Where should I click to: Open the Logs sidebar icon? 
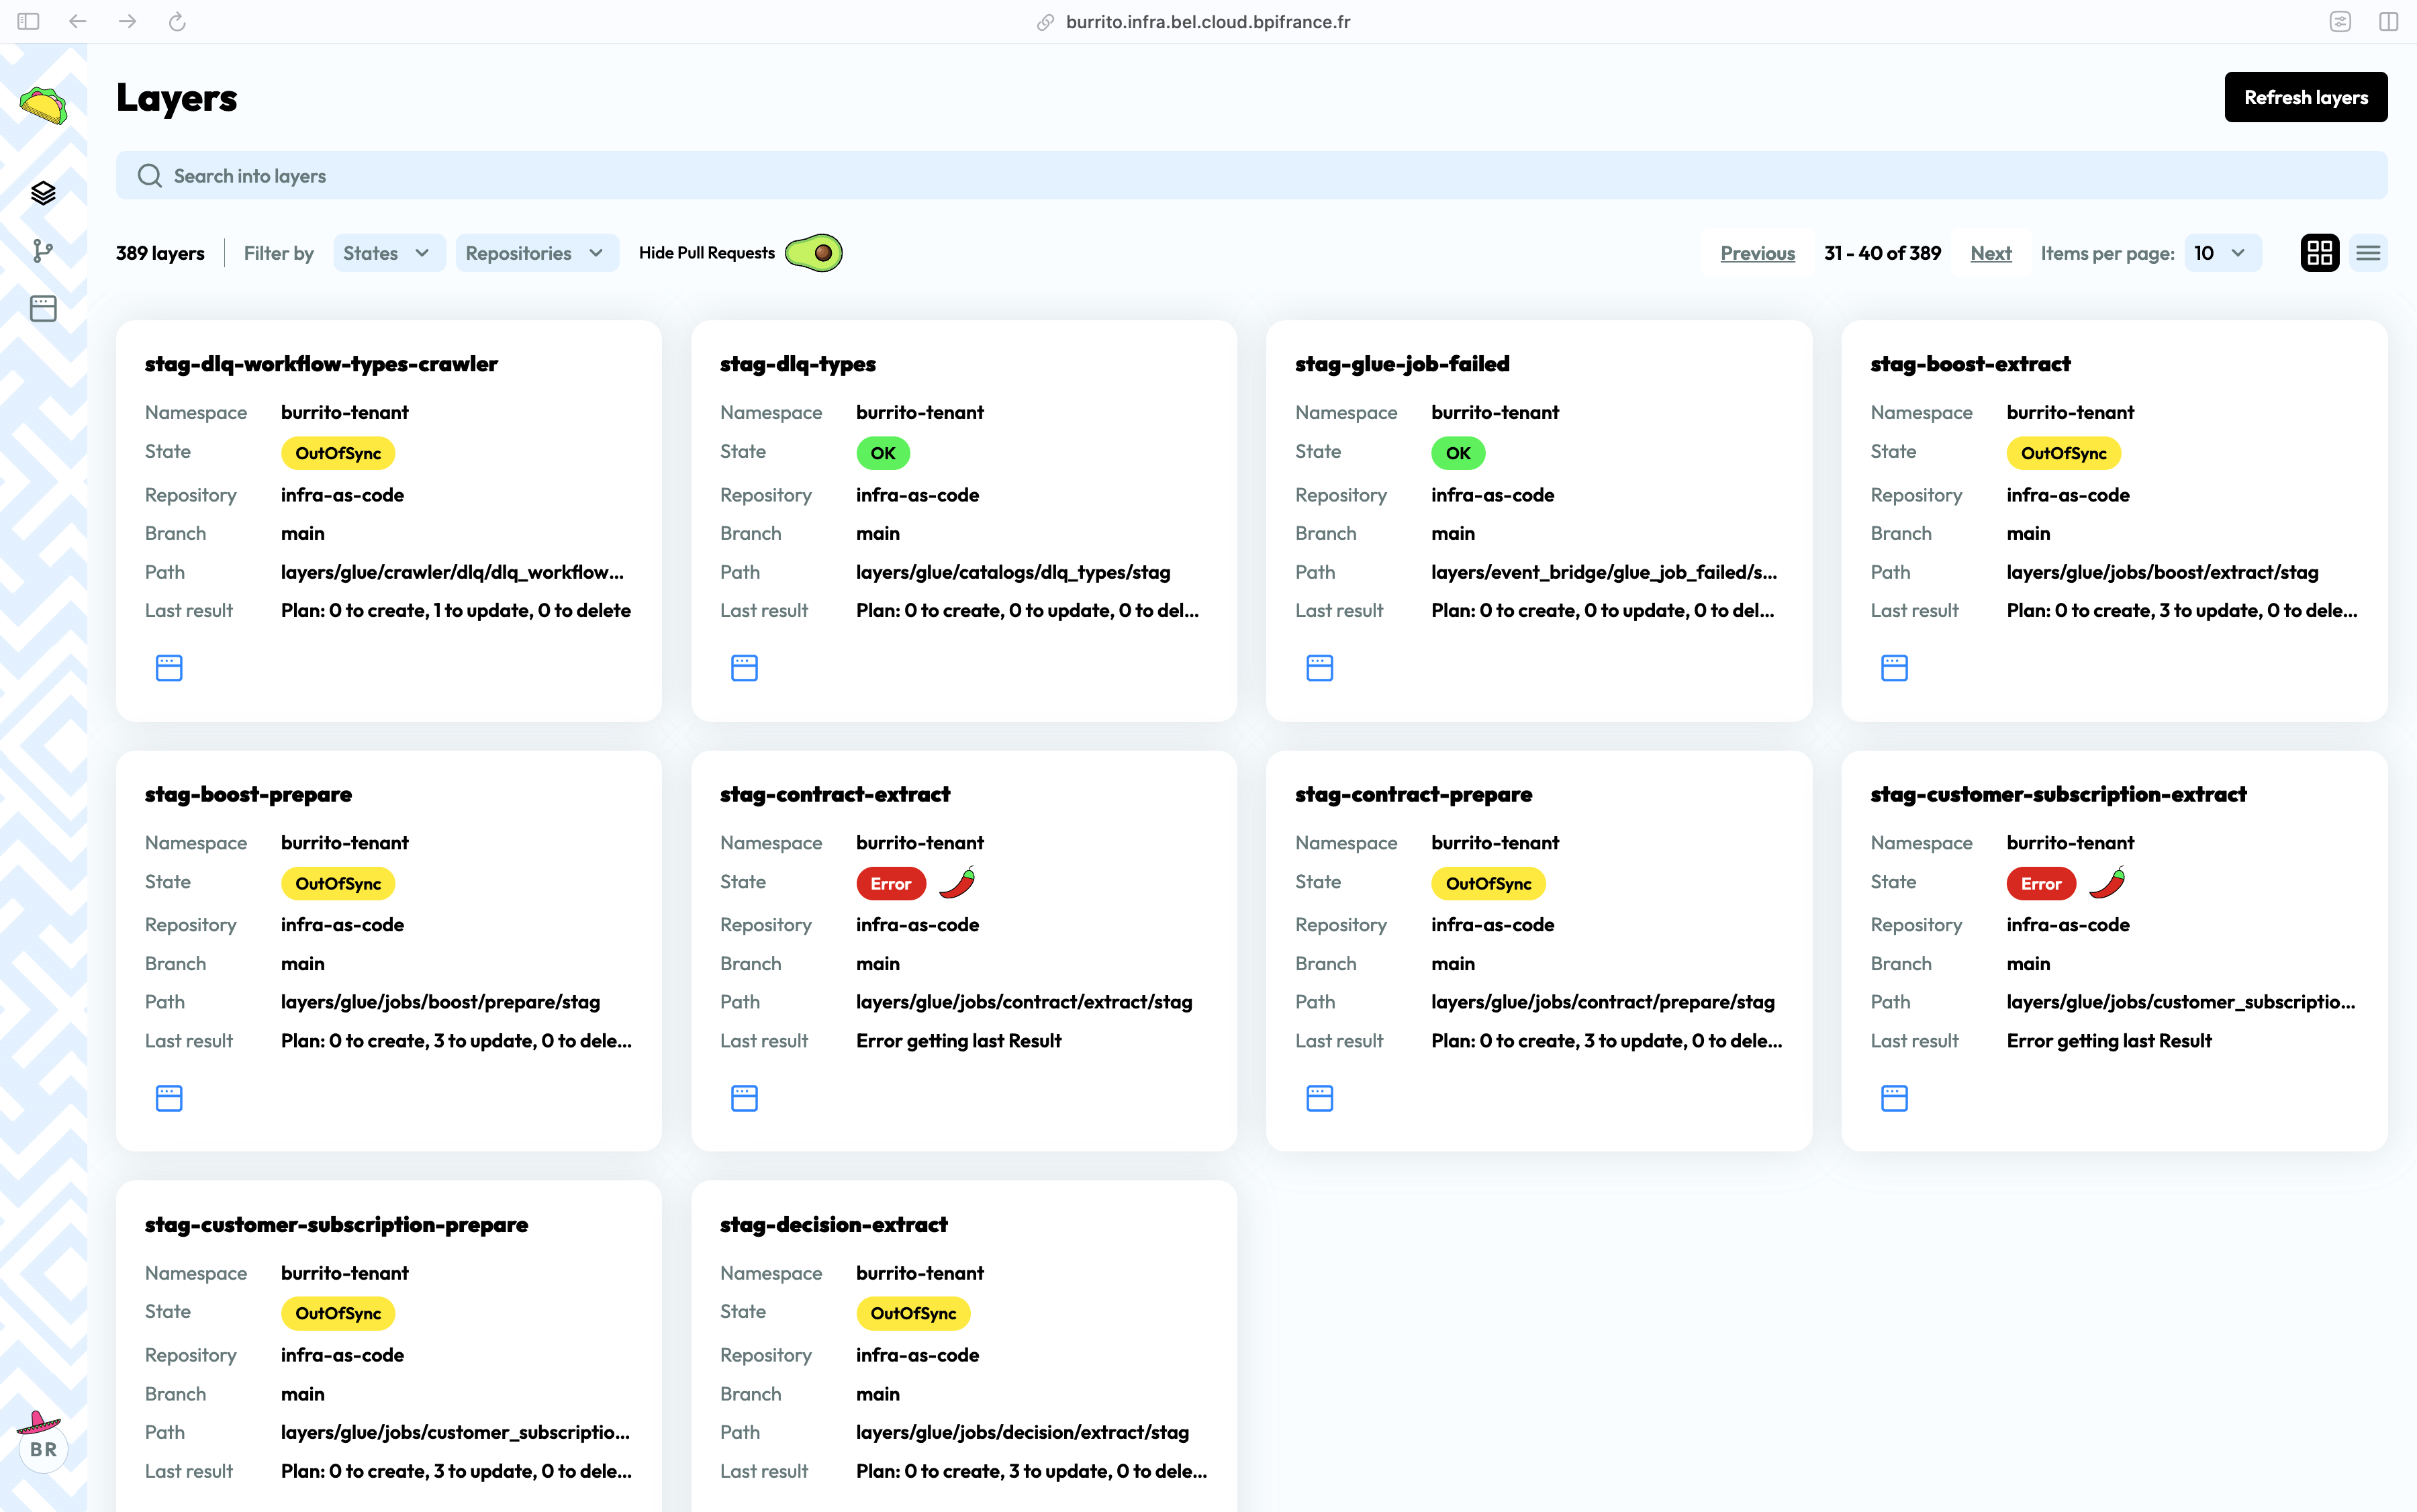pyautogui.click(x=43, y=309)
